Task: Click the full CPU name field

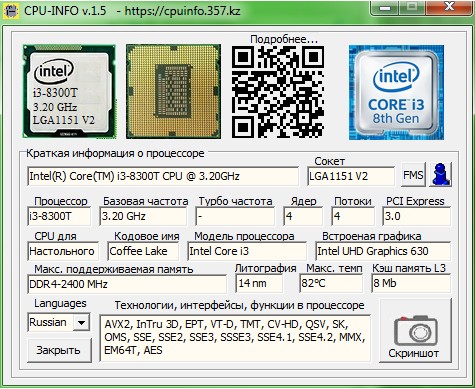Action: [163, 176]
